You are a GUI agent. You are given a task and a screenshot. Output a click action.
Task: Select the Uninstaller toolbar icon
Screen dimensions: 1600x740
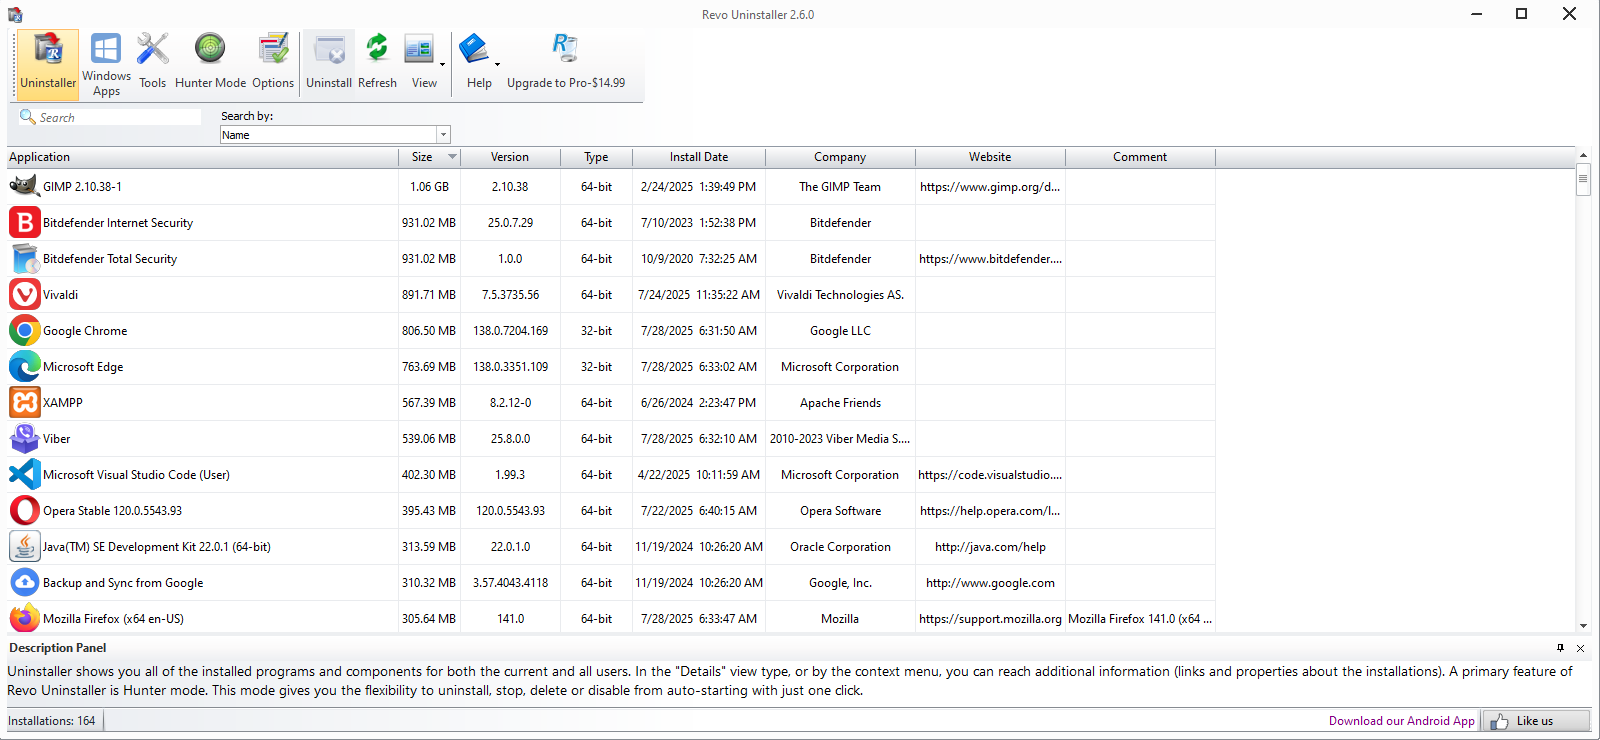48,62
